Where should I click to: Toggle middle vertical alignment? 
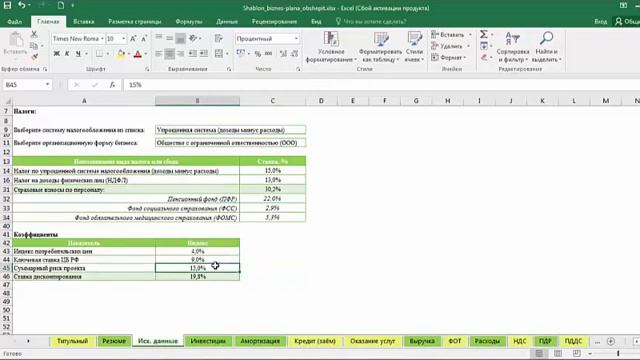169,38
